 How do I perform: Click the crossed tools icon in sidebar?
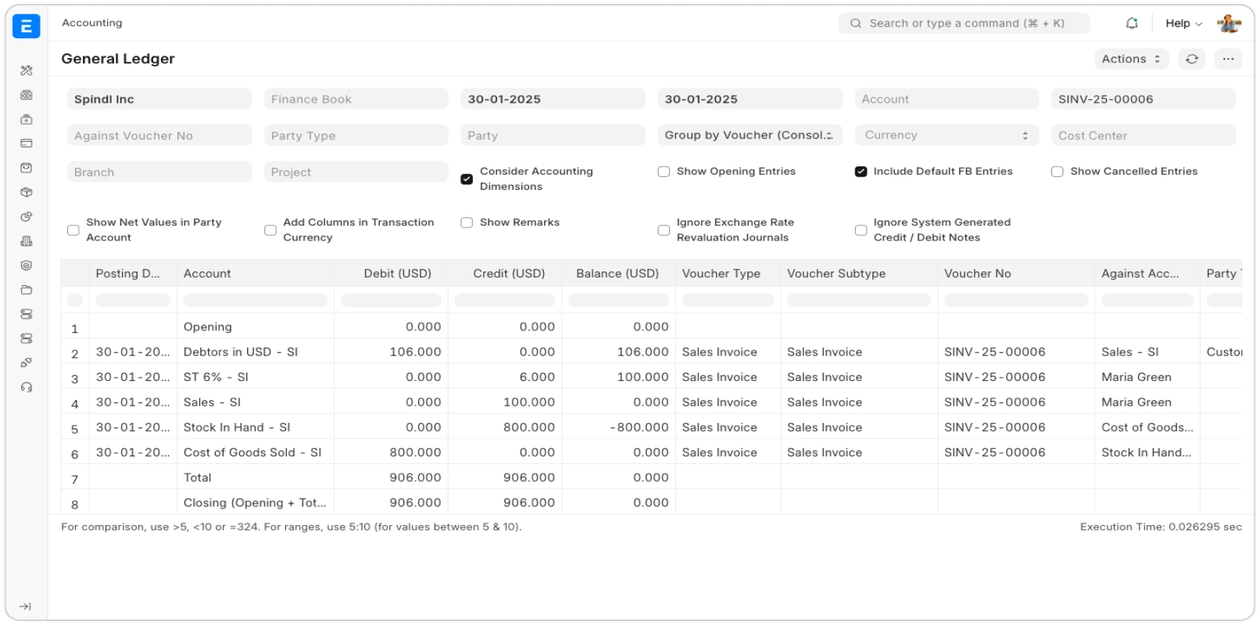[27, 71]
